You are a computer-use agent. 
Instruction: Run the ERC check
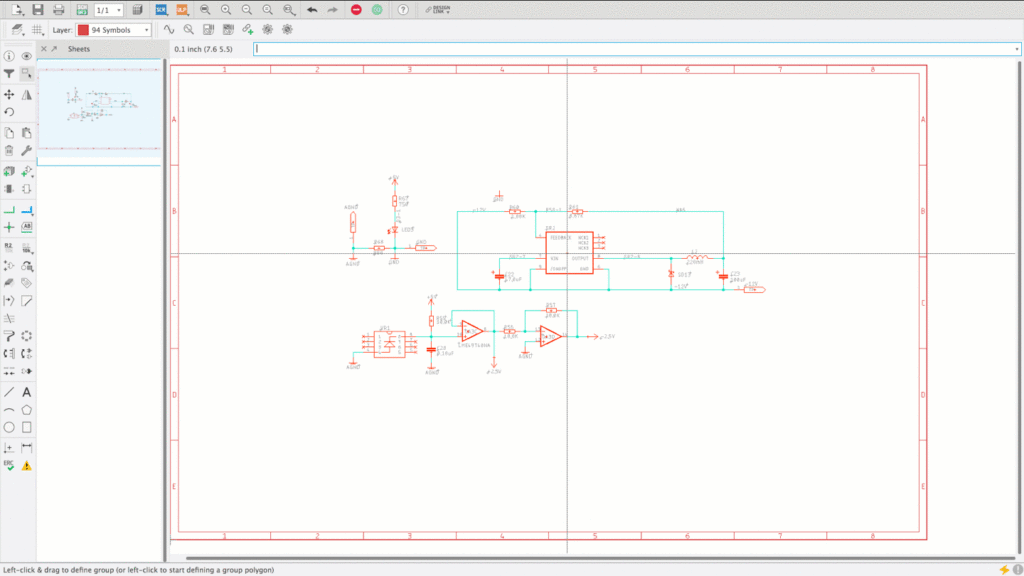coord(9,465)
